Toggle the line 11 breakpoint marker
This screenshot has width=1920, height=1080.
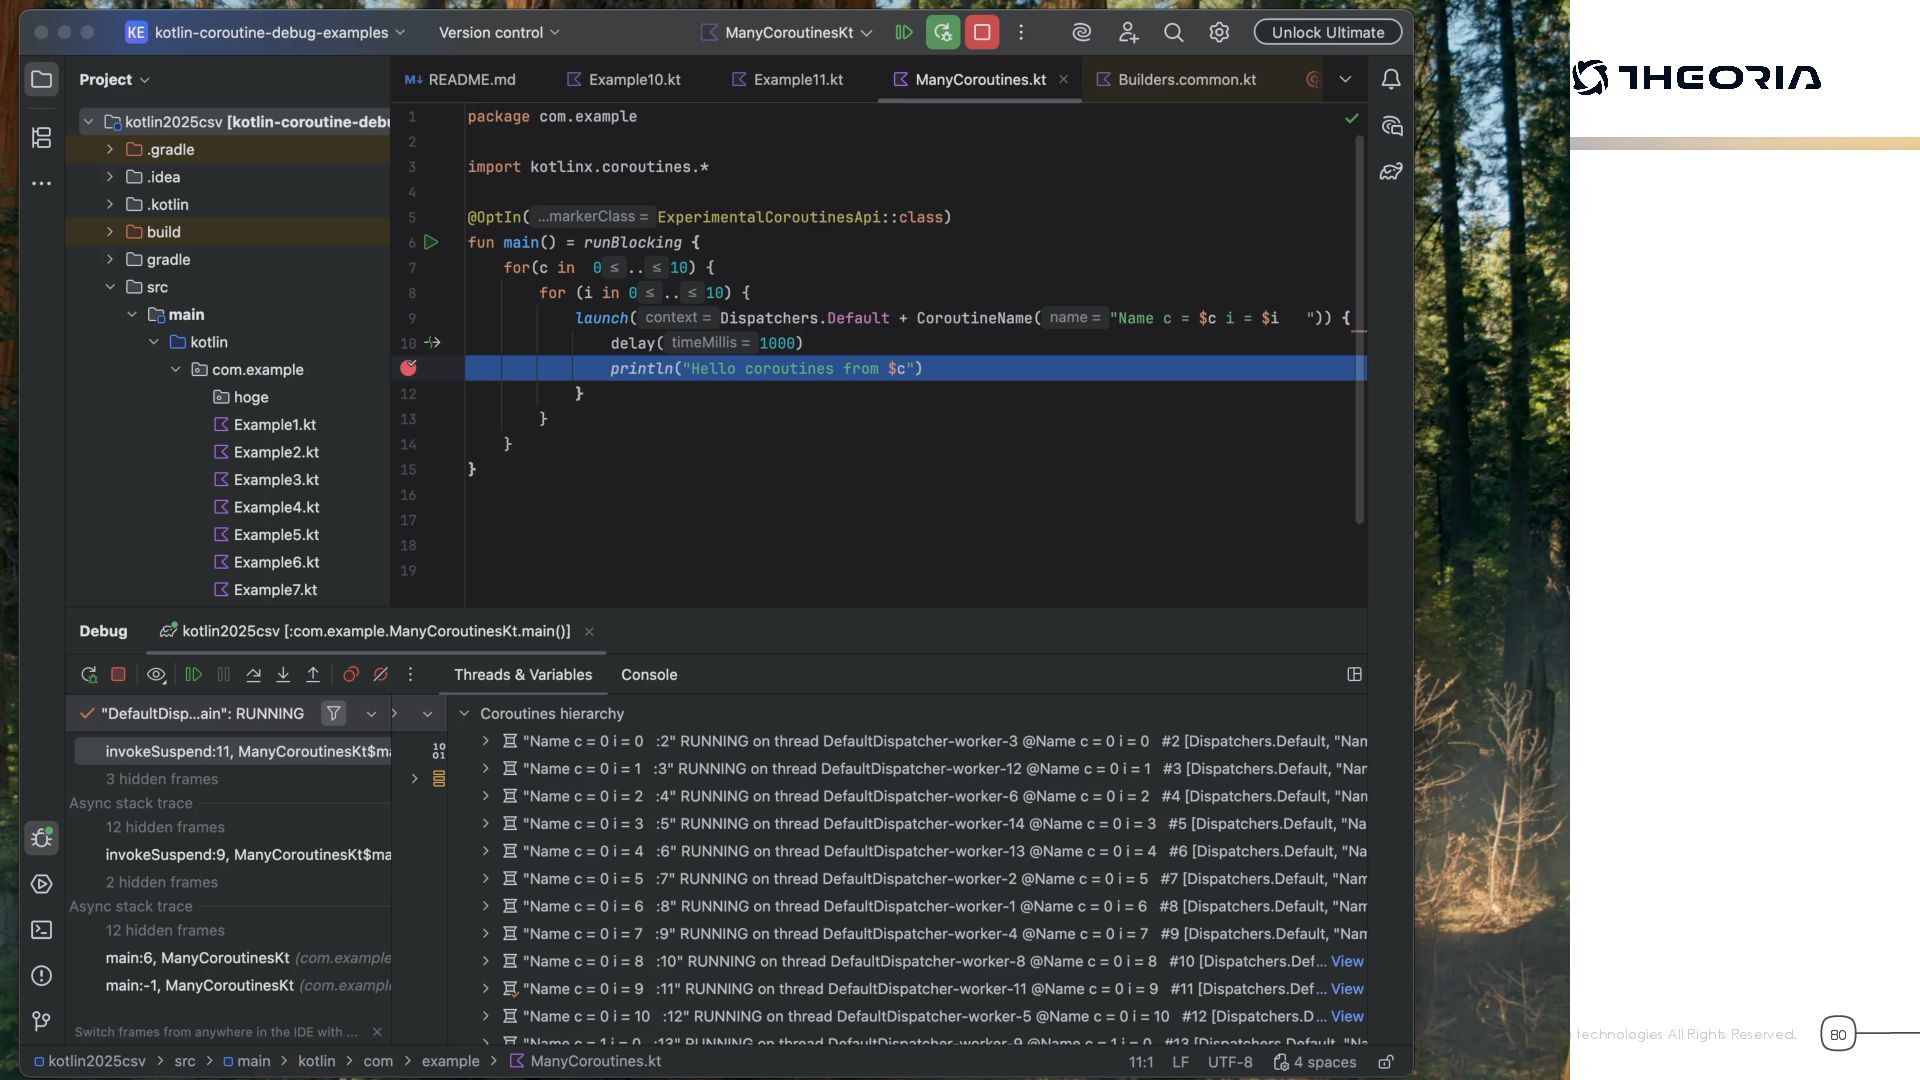pyautogui.click(x=408, y=368)
